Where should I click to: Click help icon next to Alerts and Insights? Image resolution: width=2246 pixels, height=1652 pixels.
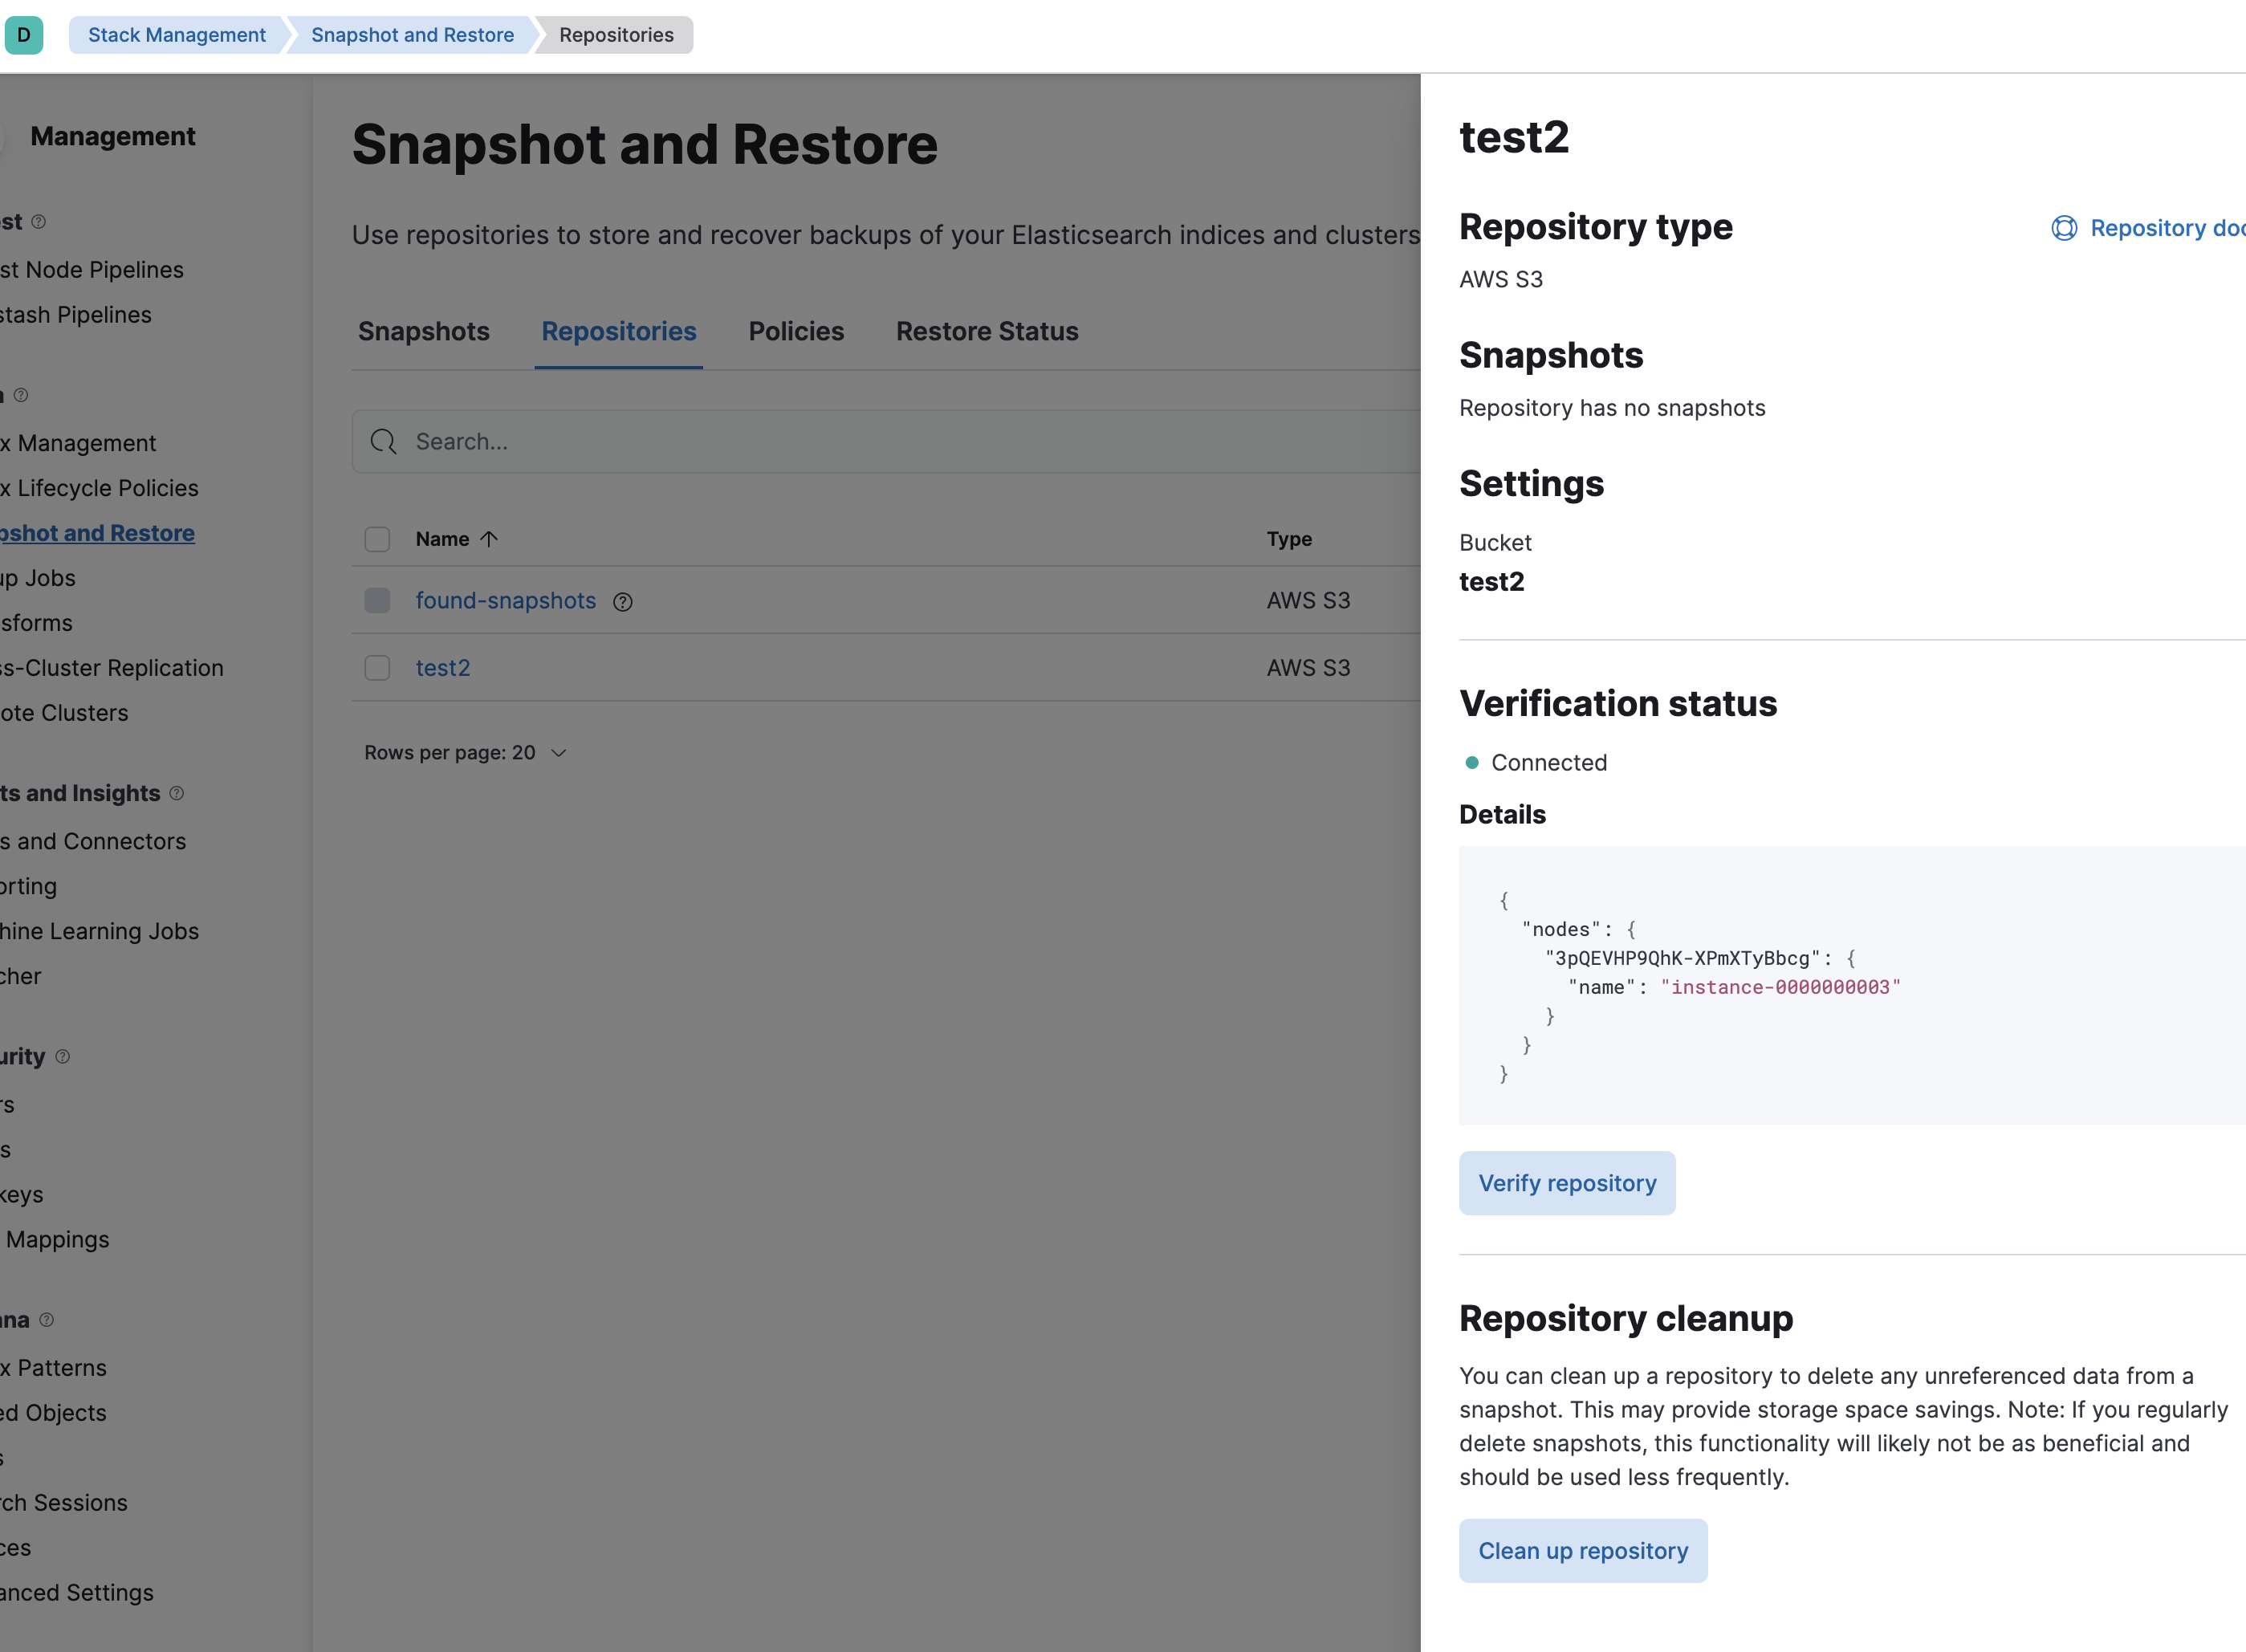(x=177, y=793)
